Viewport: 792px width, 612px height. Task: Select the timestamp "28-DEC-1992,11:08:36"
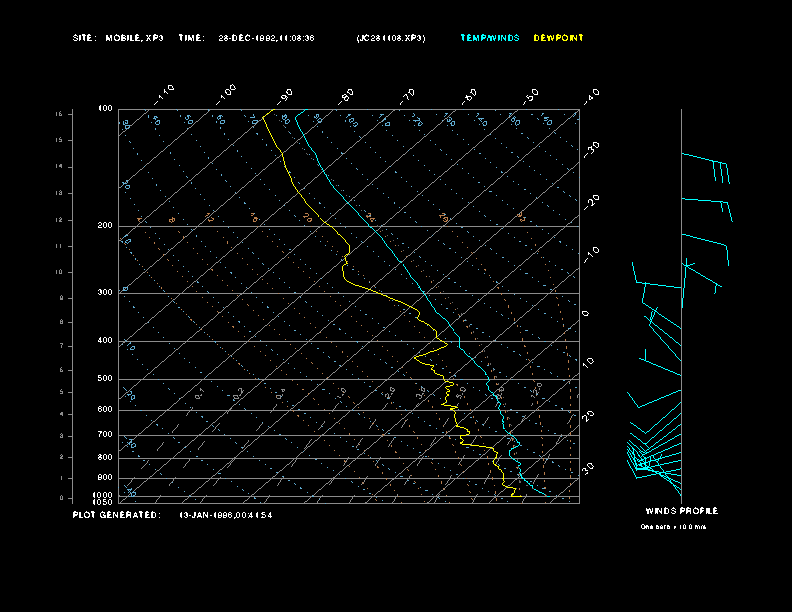coord(266,38)
